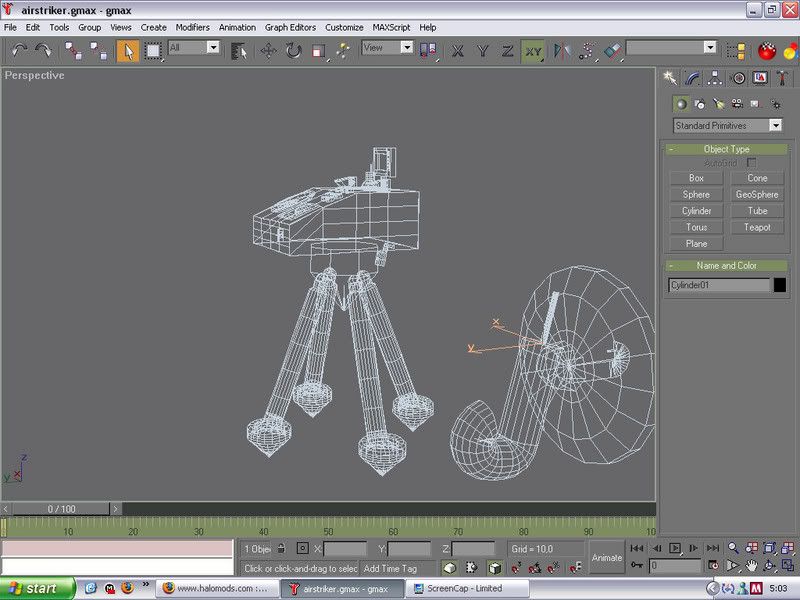The height and width of the screenshot is (600, 800).
Task: Activate the Mirror Selected Objects tool
Action: click(562, 51)
